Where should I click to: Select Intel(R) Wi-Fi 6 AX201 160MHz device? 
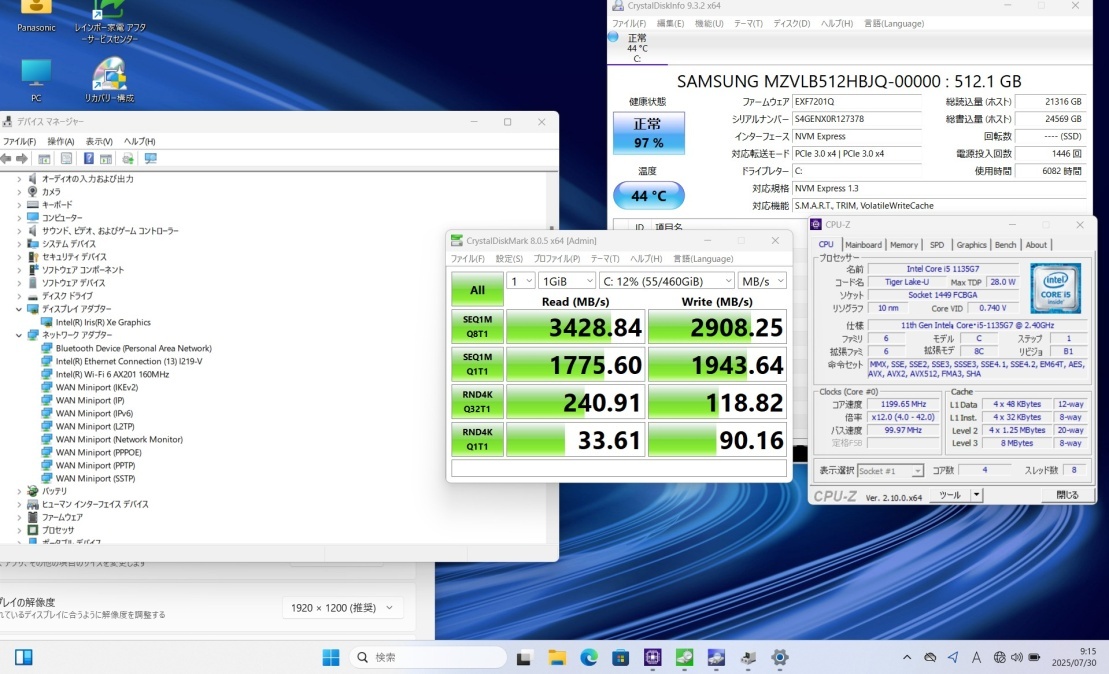[x=112, y=374]
